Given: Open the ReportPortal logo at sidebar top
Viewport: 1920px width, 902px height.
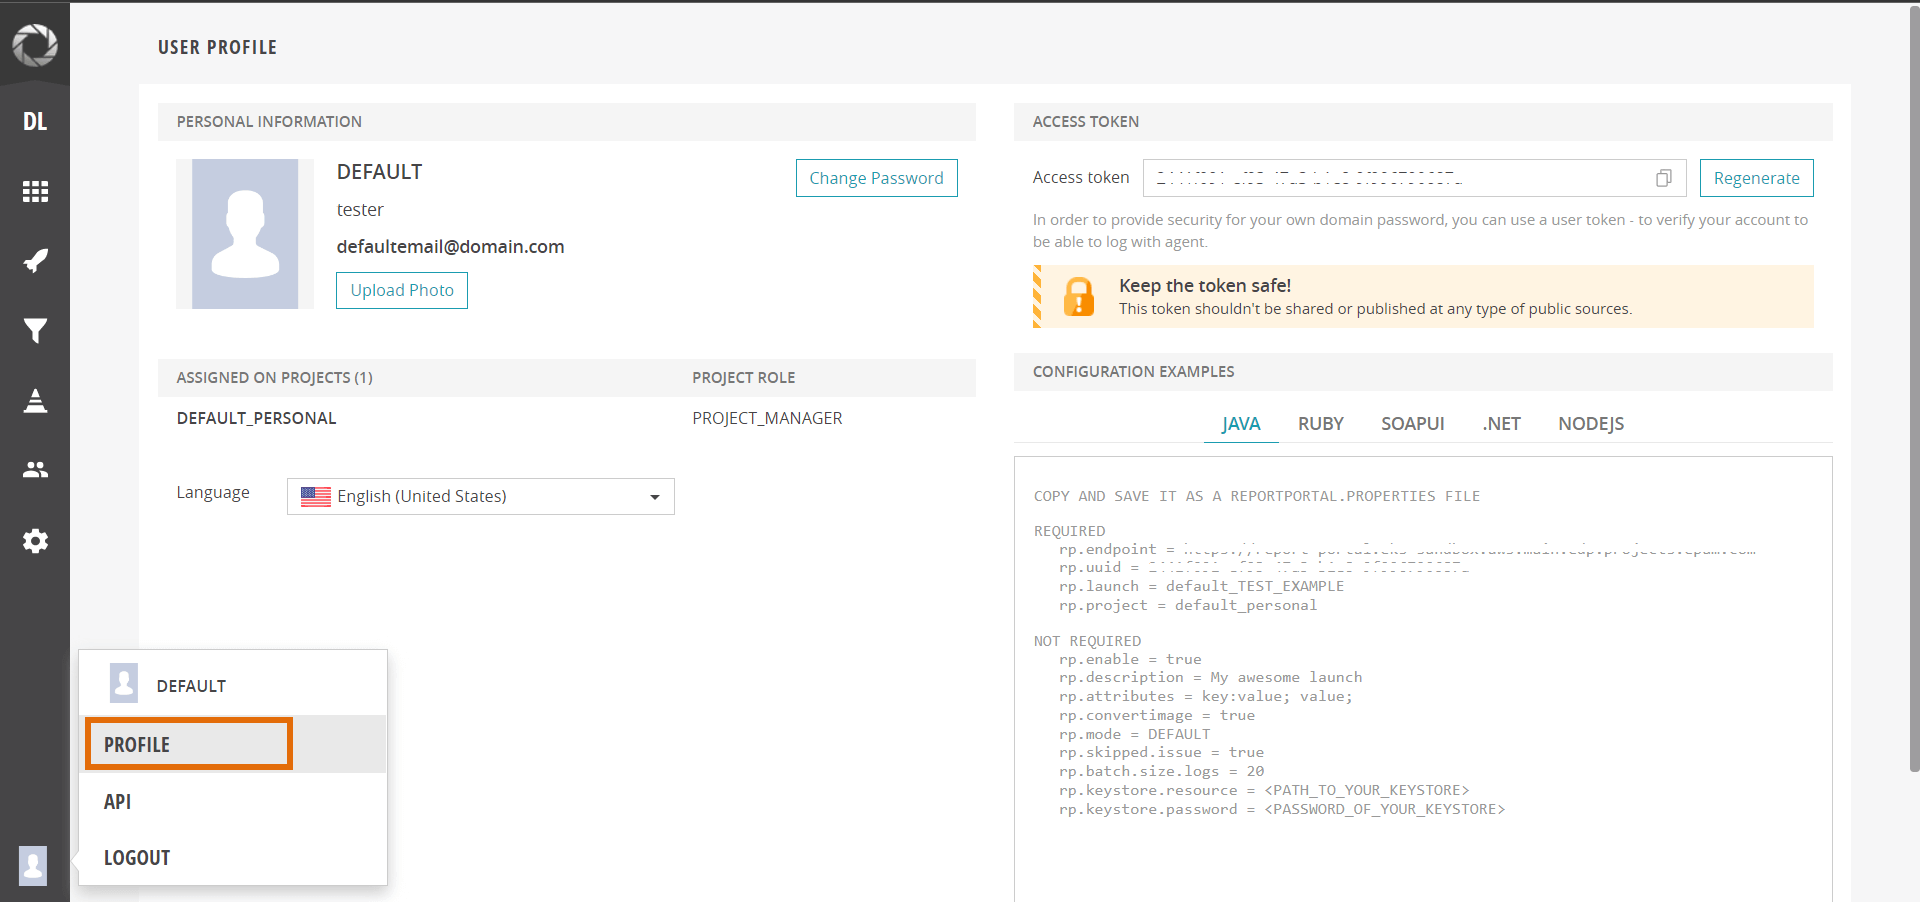Looking at the screenshot, I should click(35, 45).
